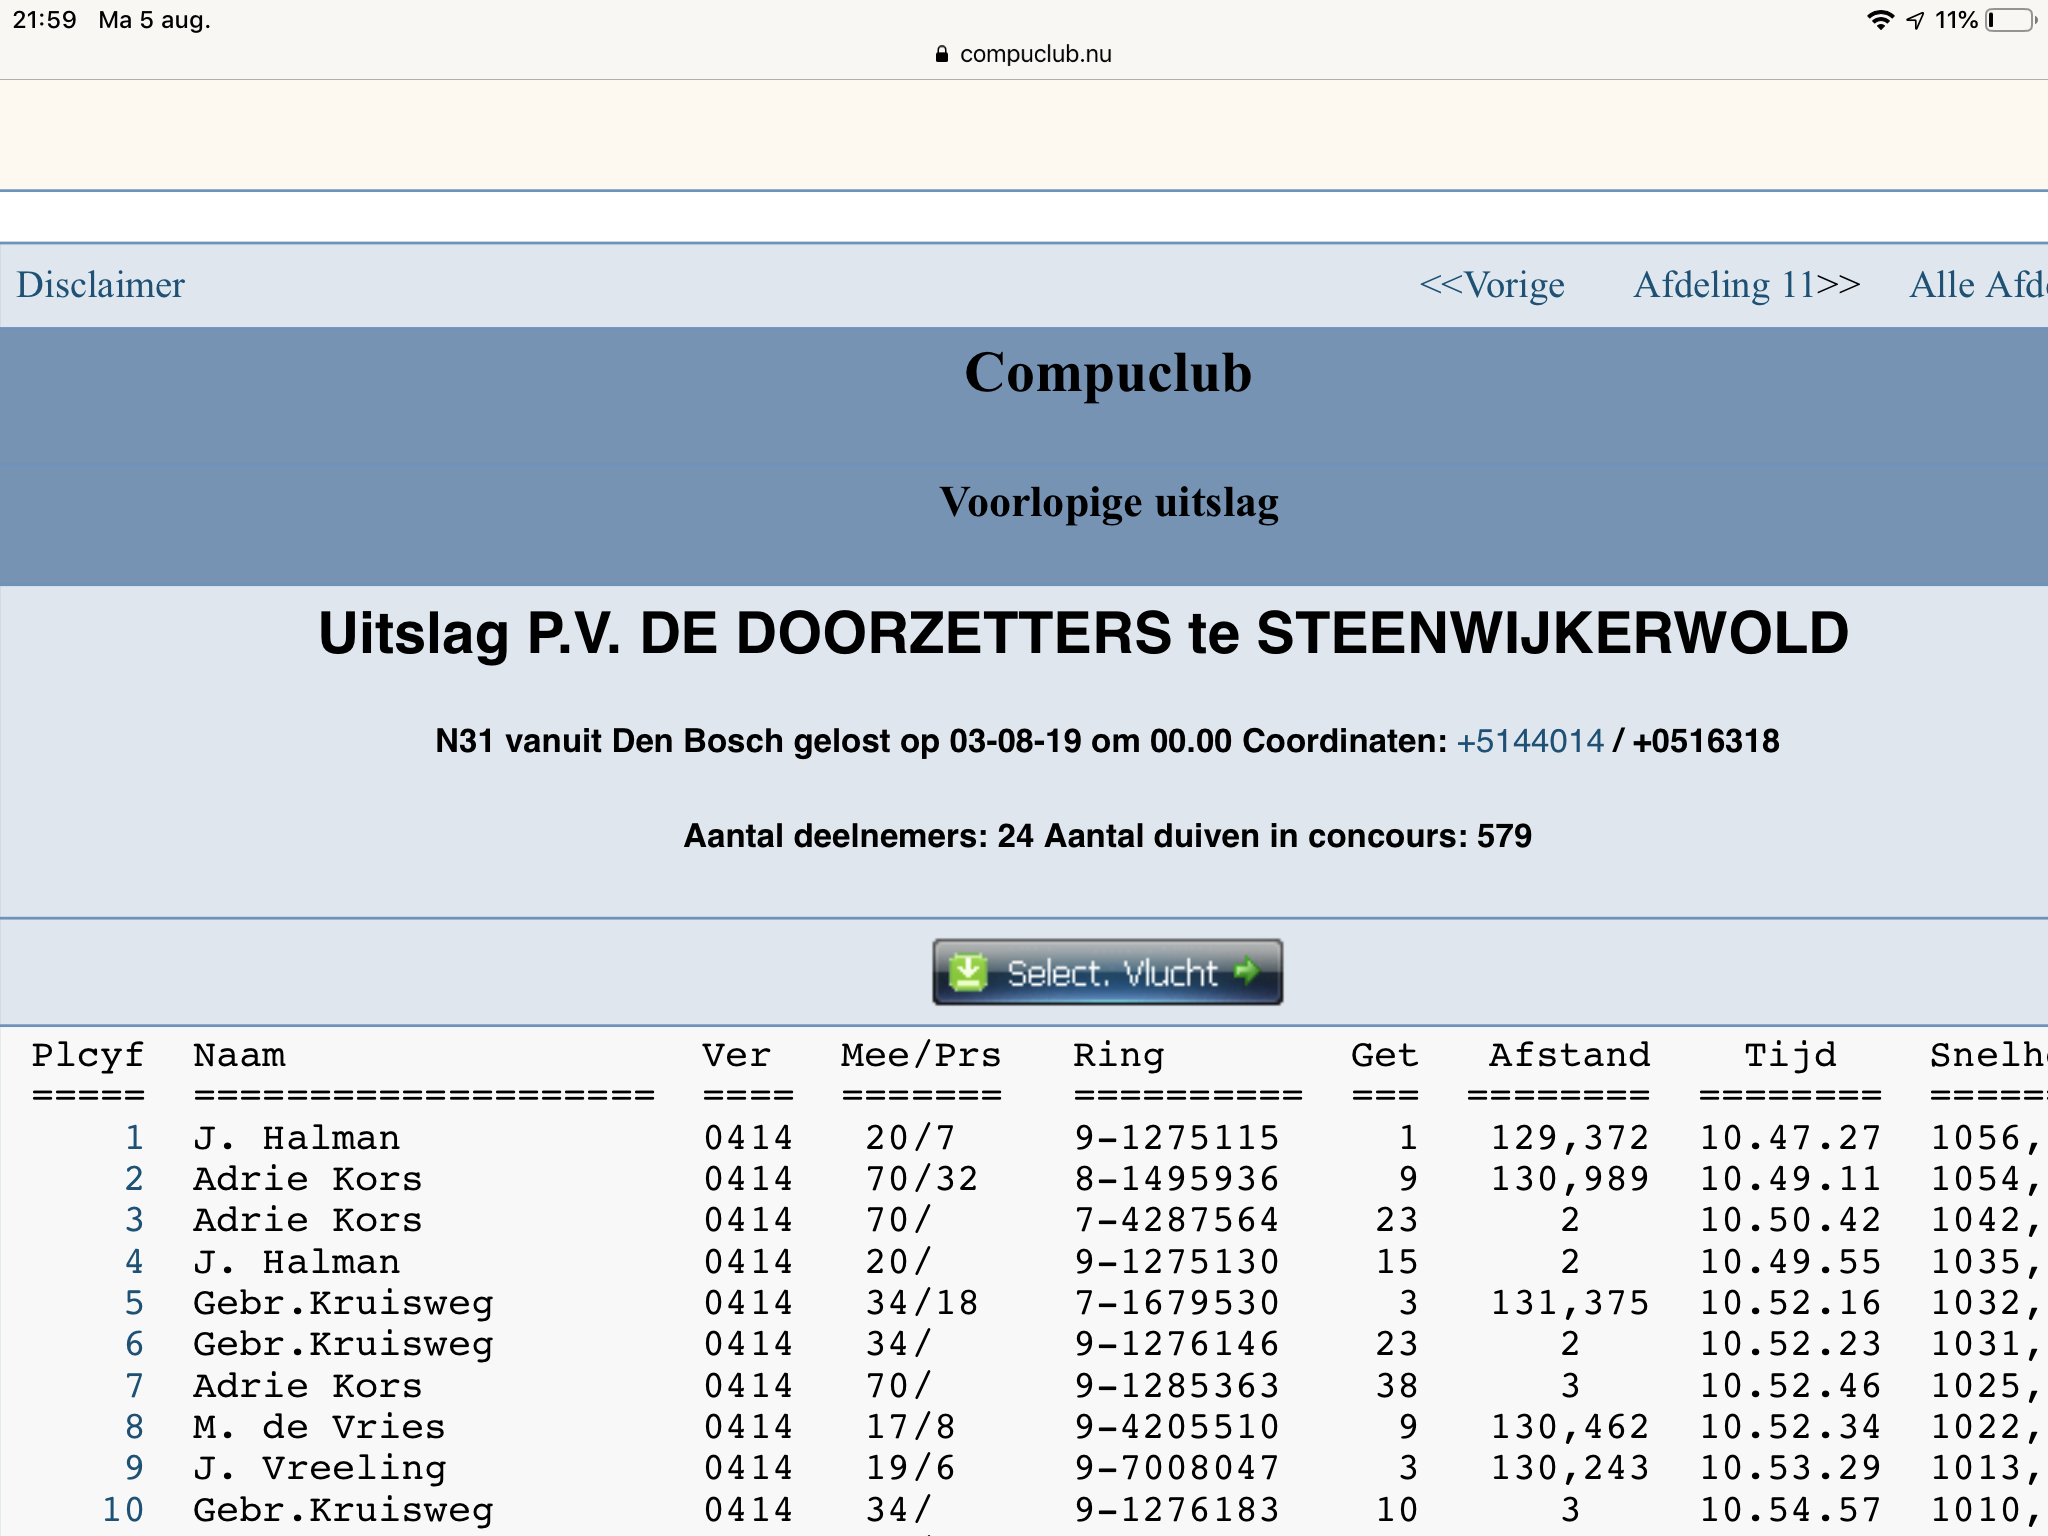This screenshot has height=1536, width=2048.
Task: Click the Plcyf column header
Action: pyautogui.click(x=88, y=1056)
